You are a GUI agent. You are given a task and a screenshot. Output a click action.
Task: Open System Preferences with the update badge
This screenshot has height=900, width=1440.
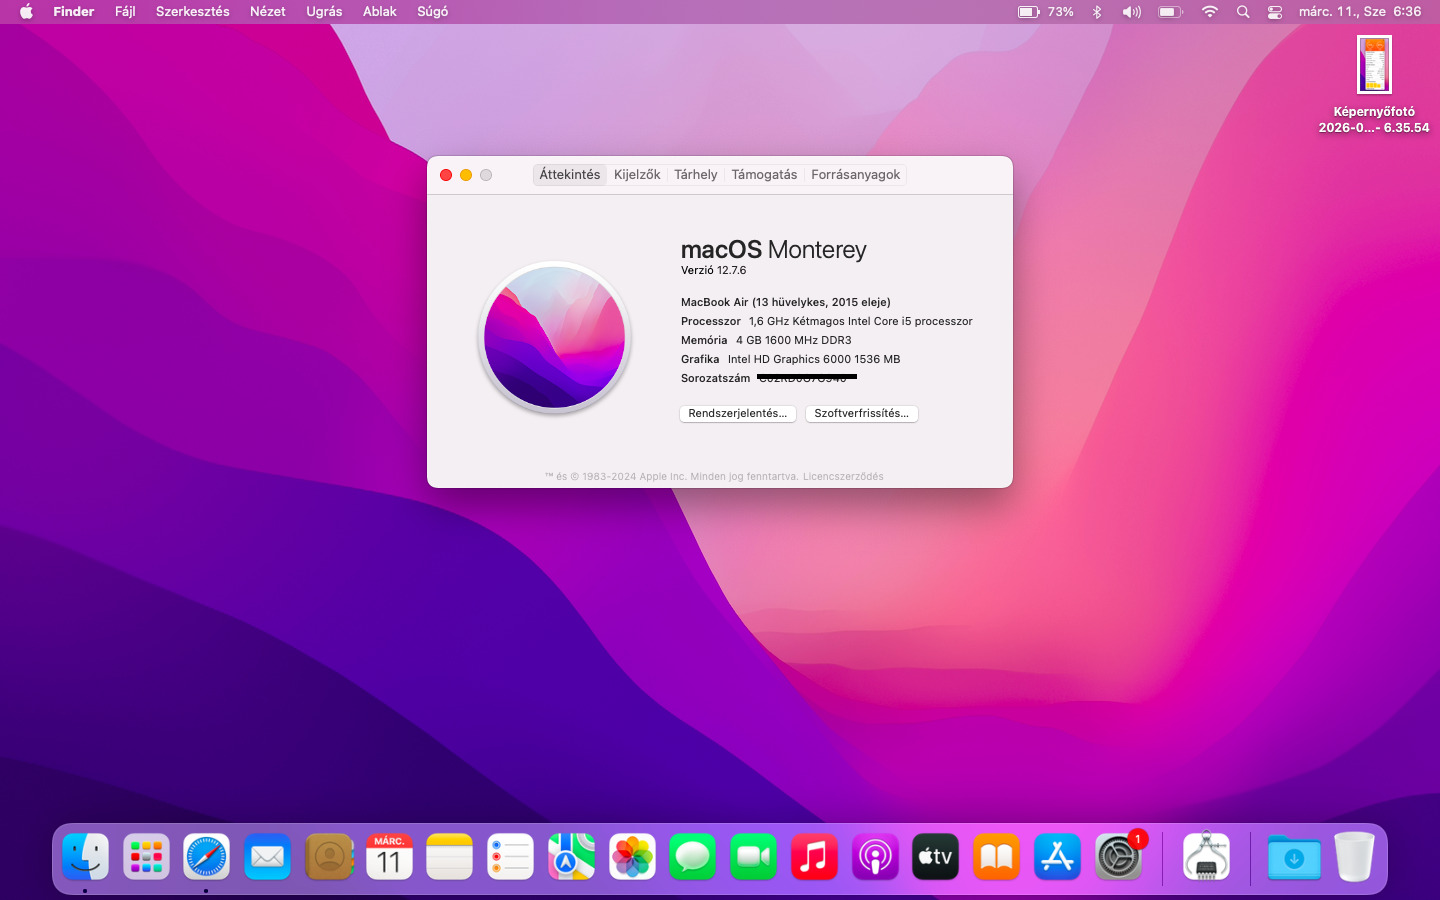click(x=1118, y=857)
